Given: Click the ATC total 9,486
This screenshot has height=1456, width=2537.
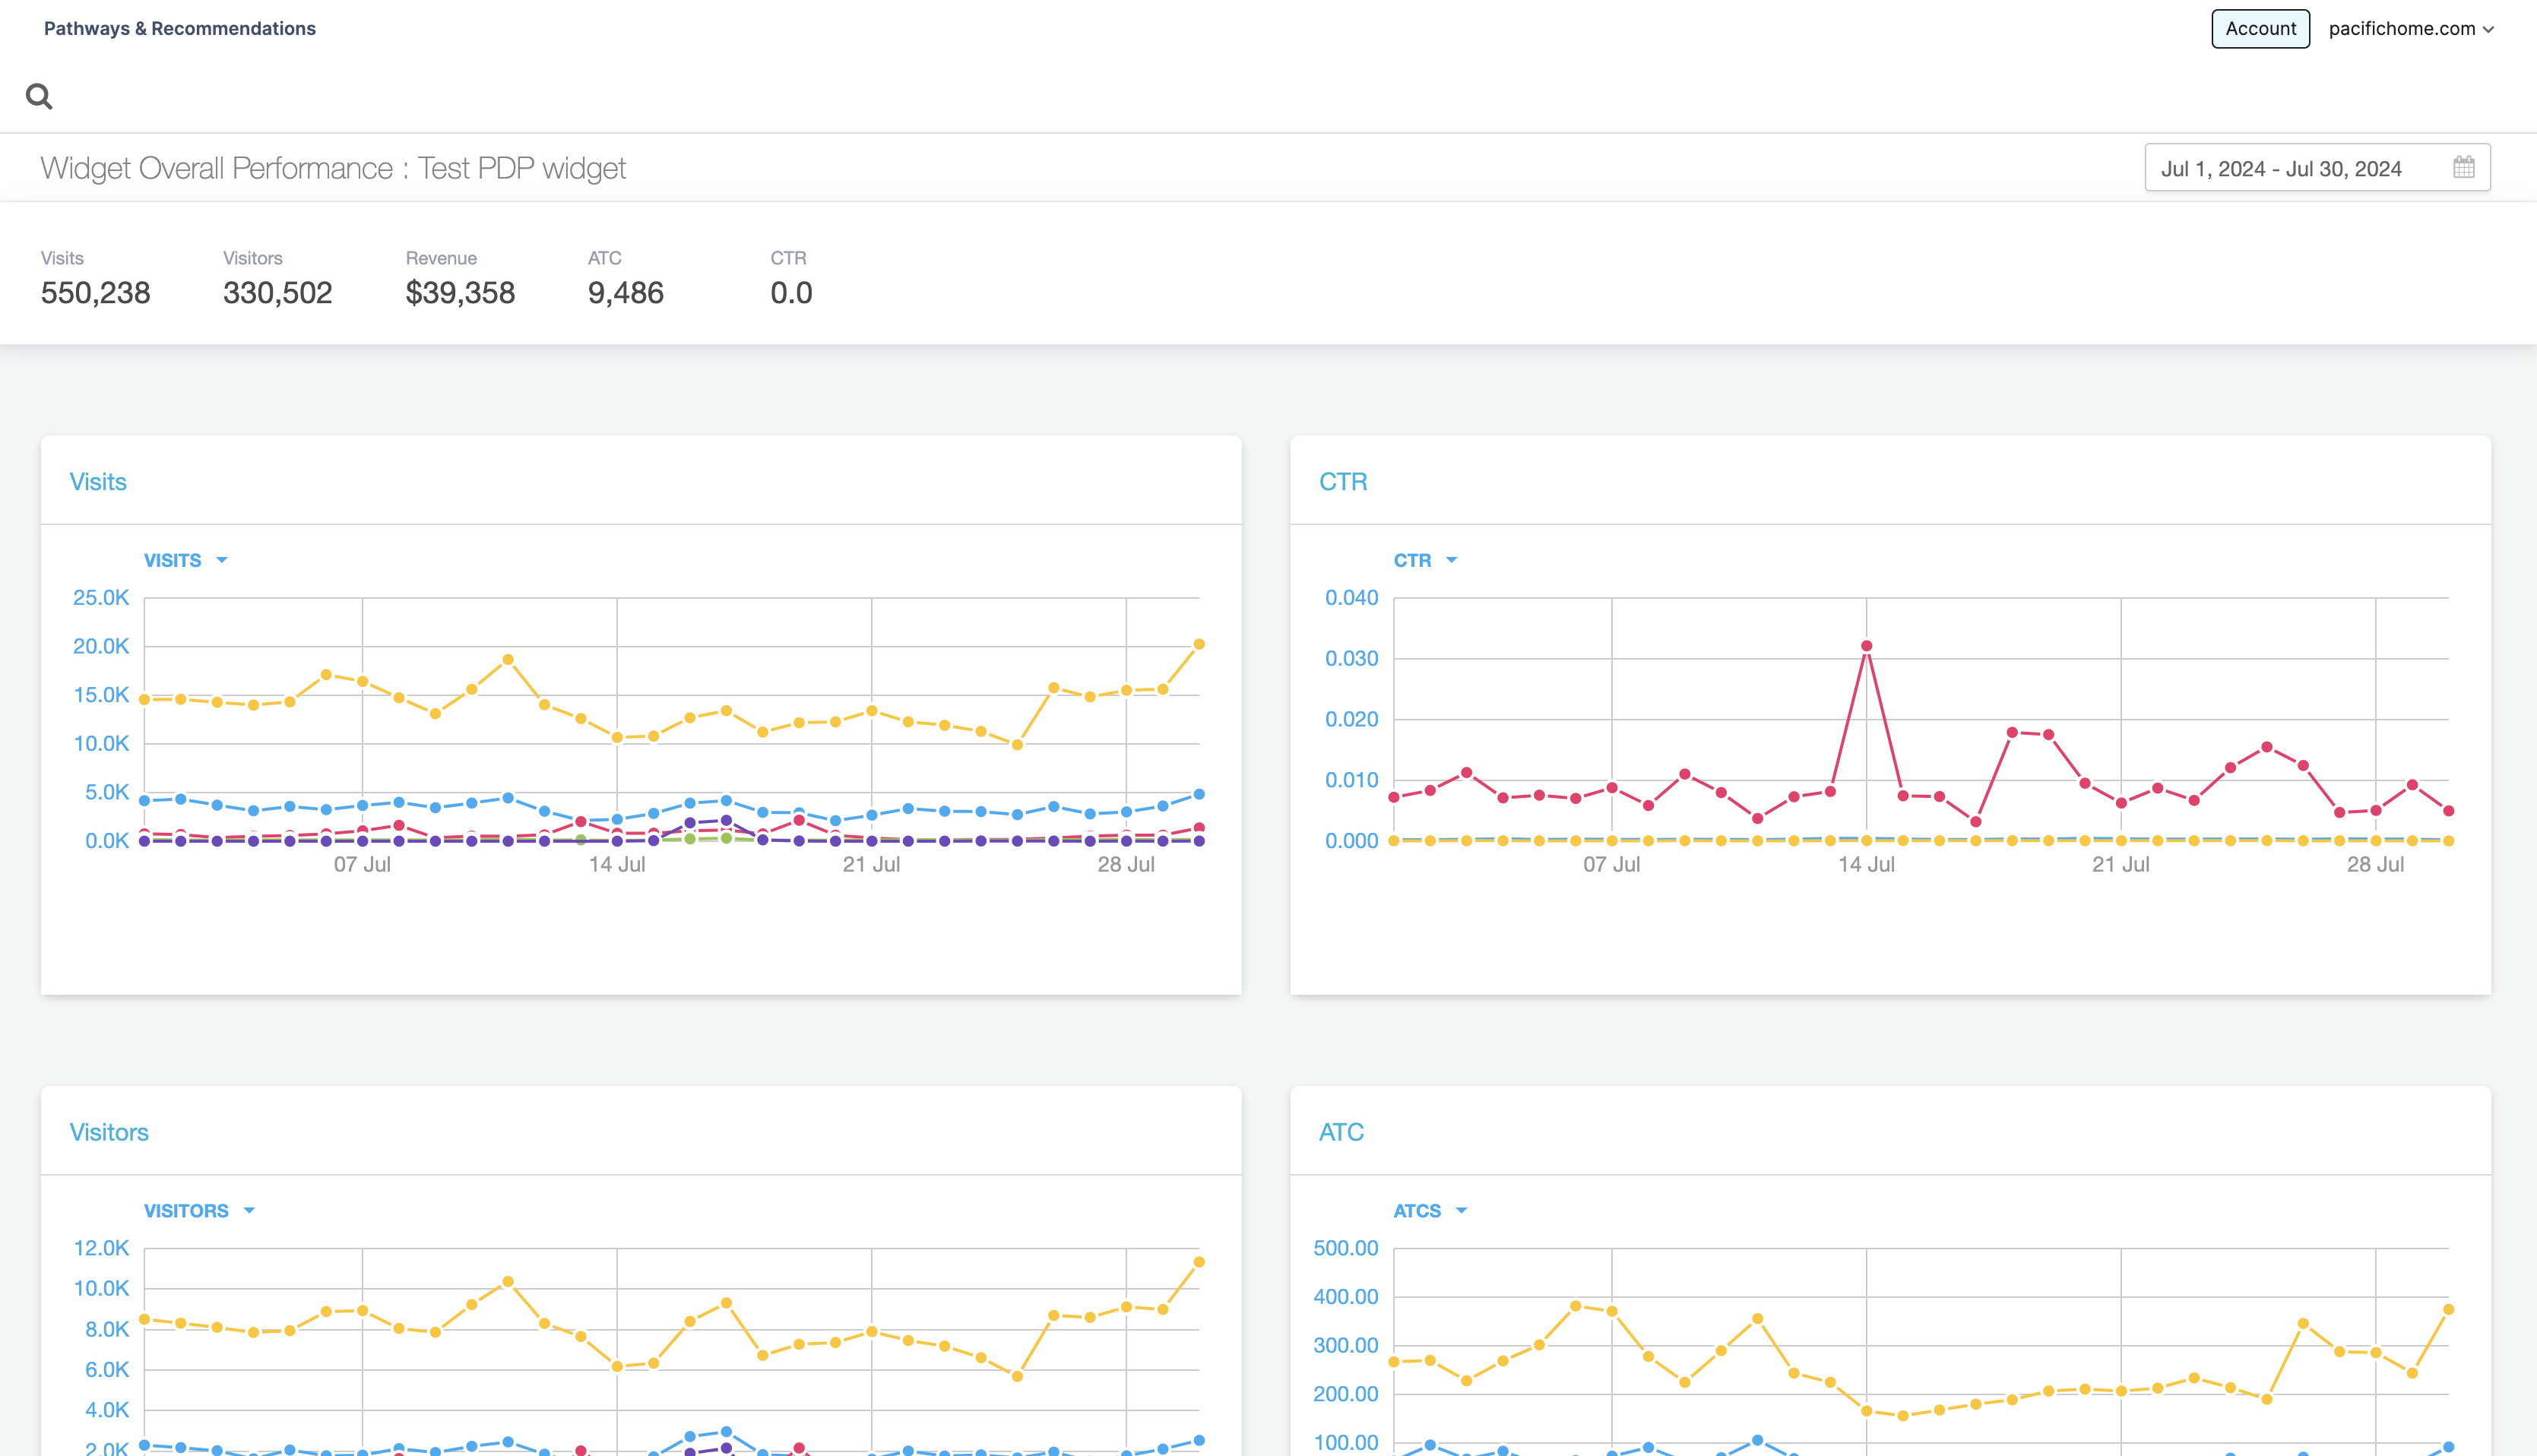Looking at the screenshot, I should [x=626, y=293].
